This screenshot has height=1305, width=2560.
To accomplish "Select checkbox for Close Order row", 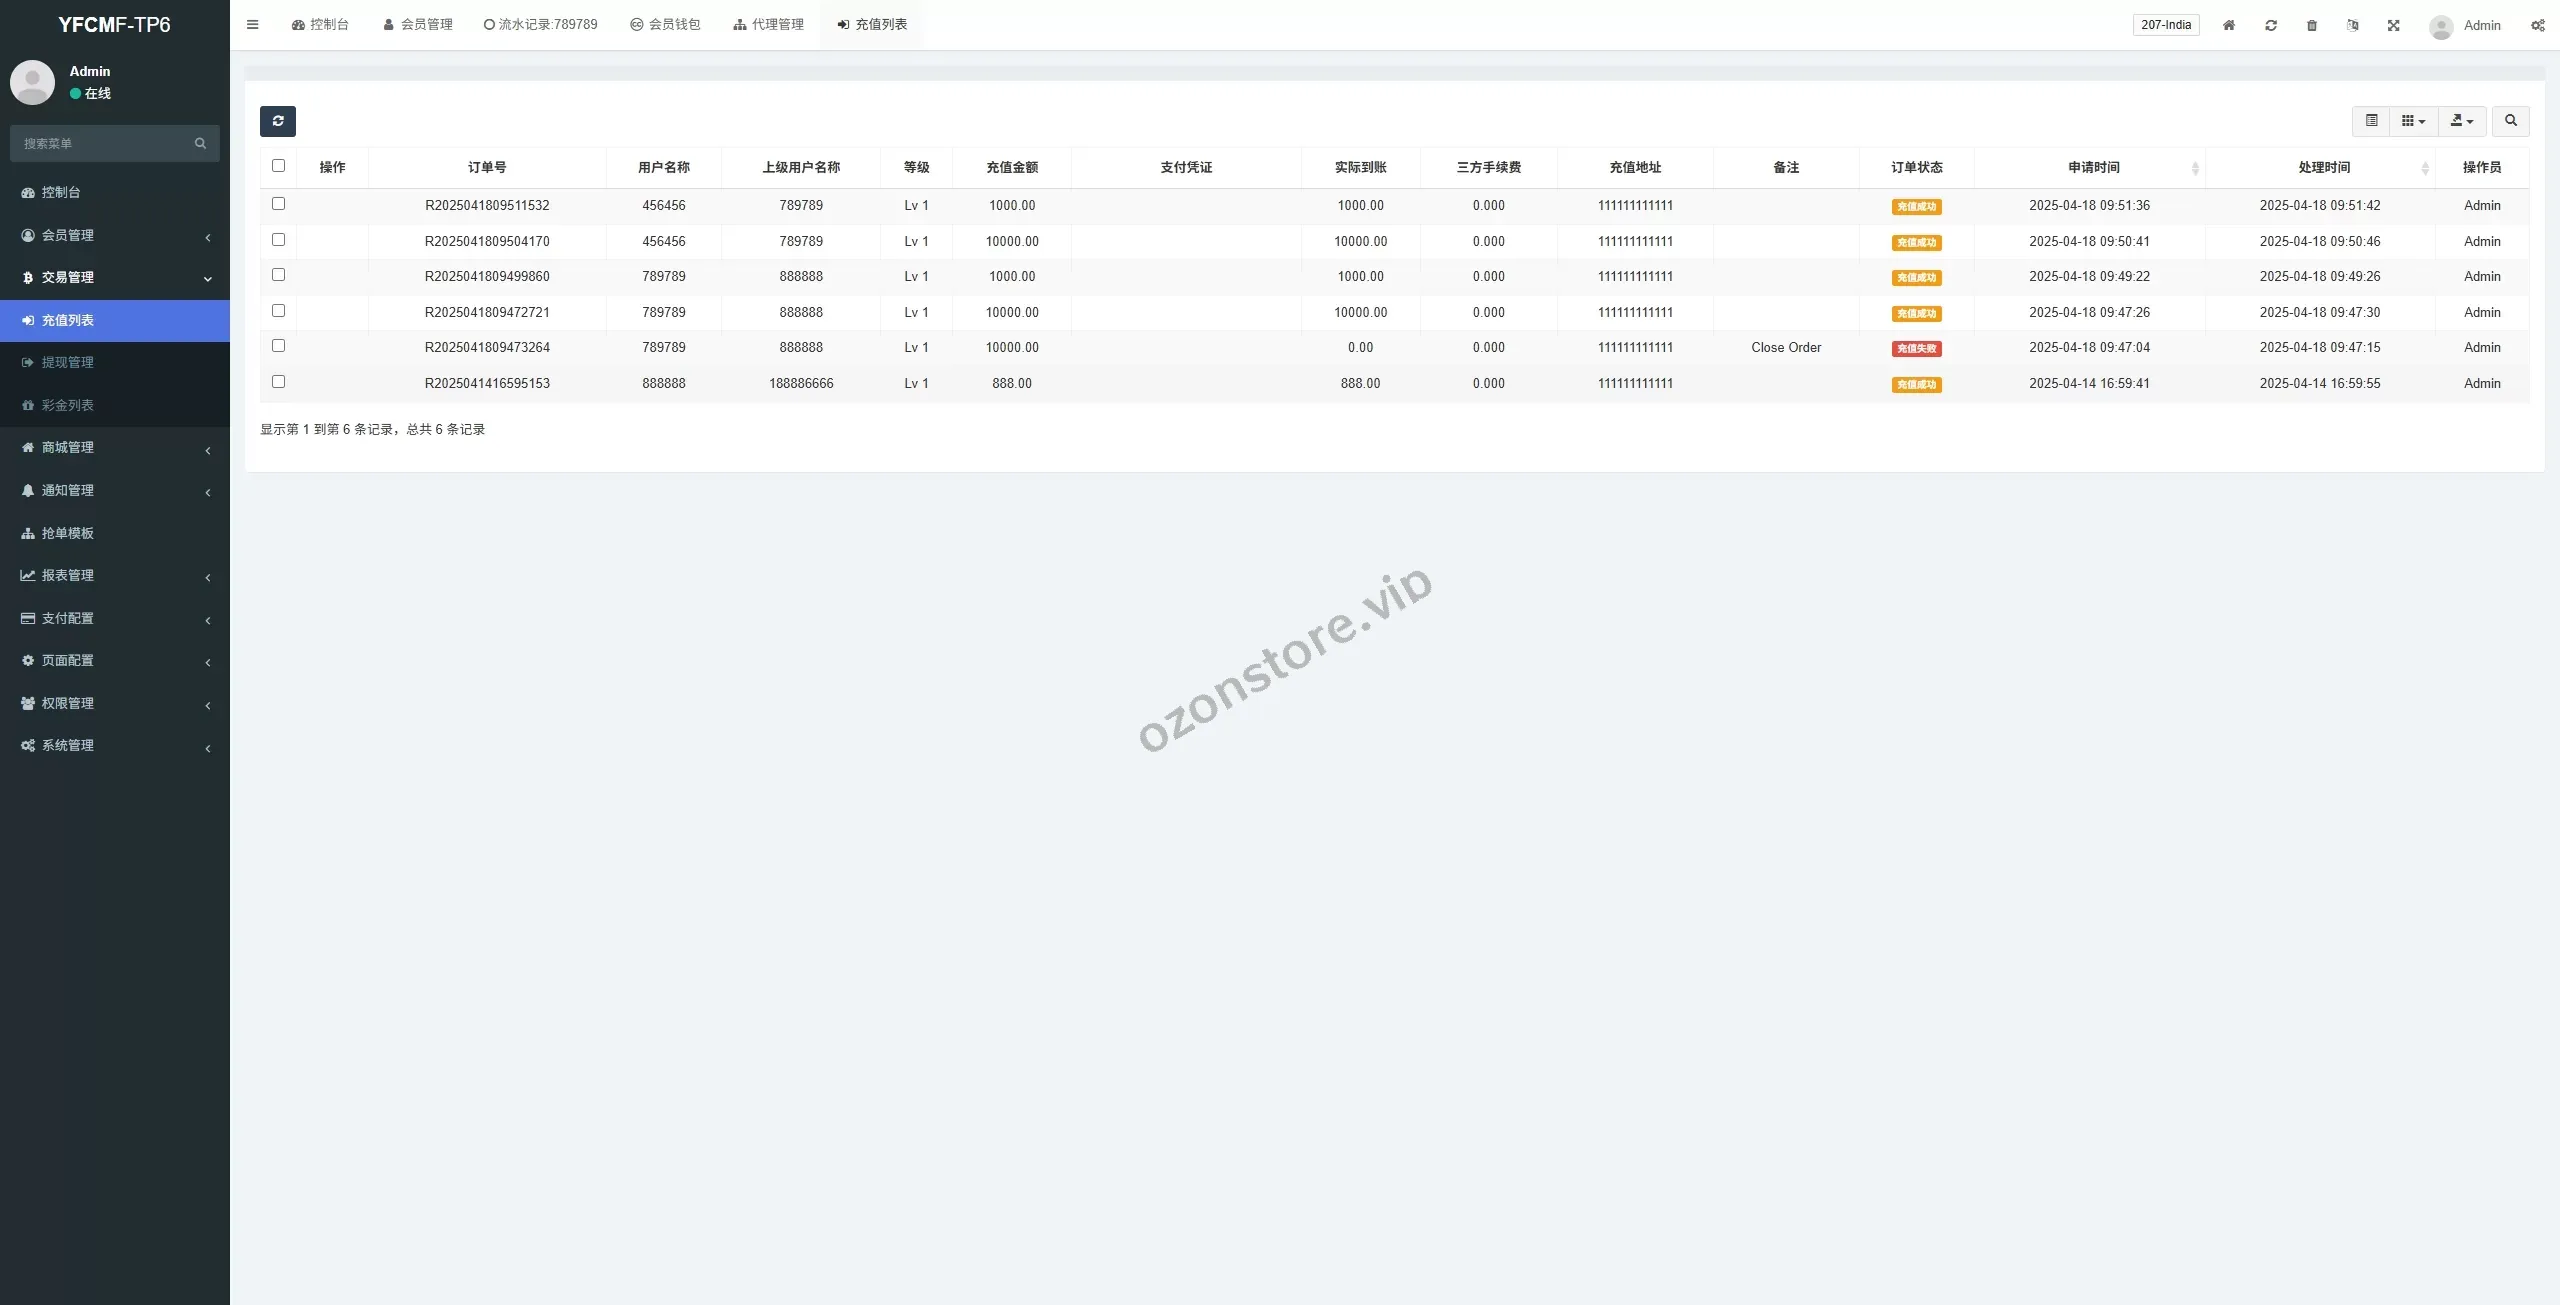I will [x=278, y=346].
